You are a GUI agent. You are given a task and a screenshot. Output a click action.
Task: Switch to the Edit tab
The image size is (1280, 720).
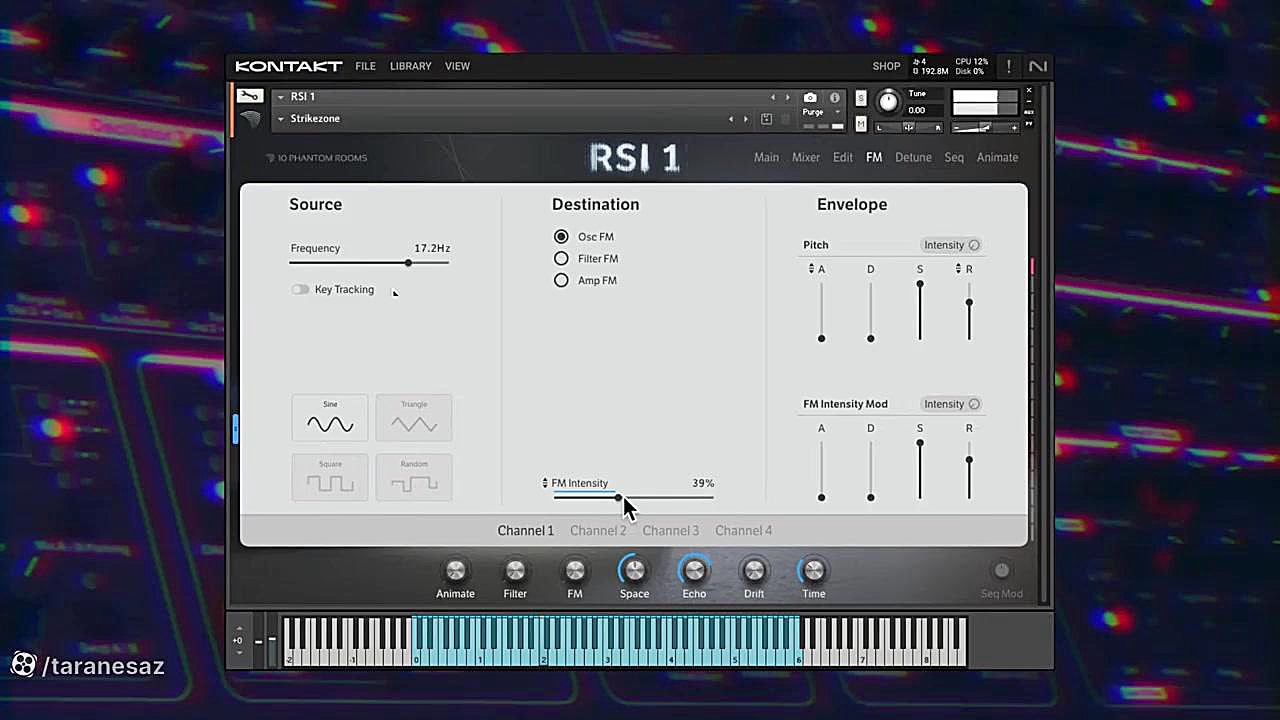click(843, 158)
